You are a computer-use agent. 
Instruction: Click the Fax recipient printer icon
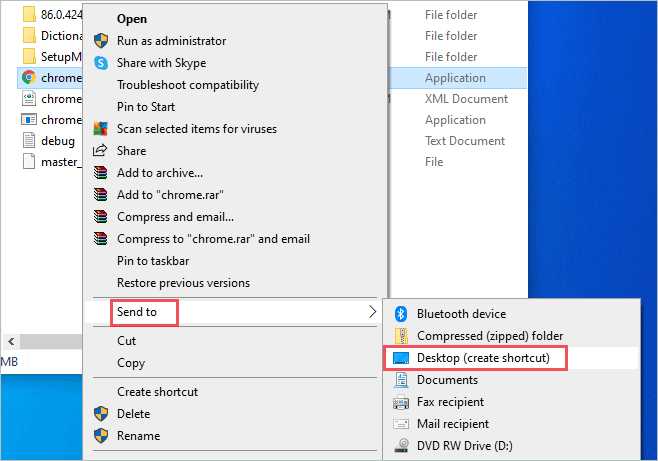(400, 402)
